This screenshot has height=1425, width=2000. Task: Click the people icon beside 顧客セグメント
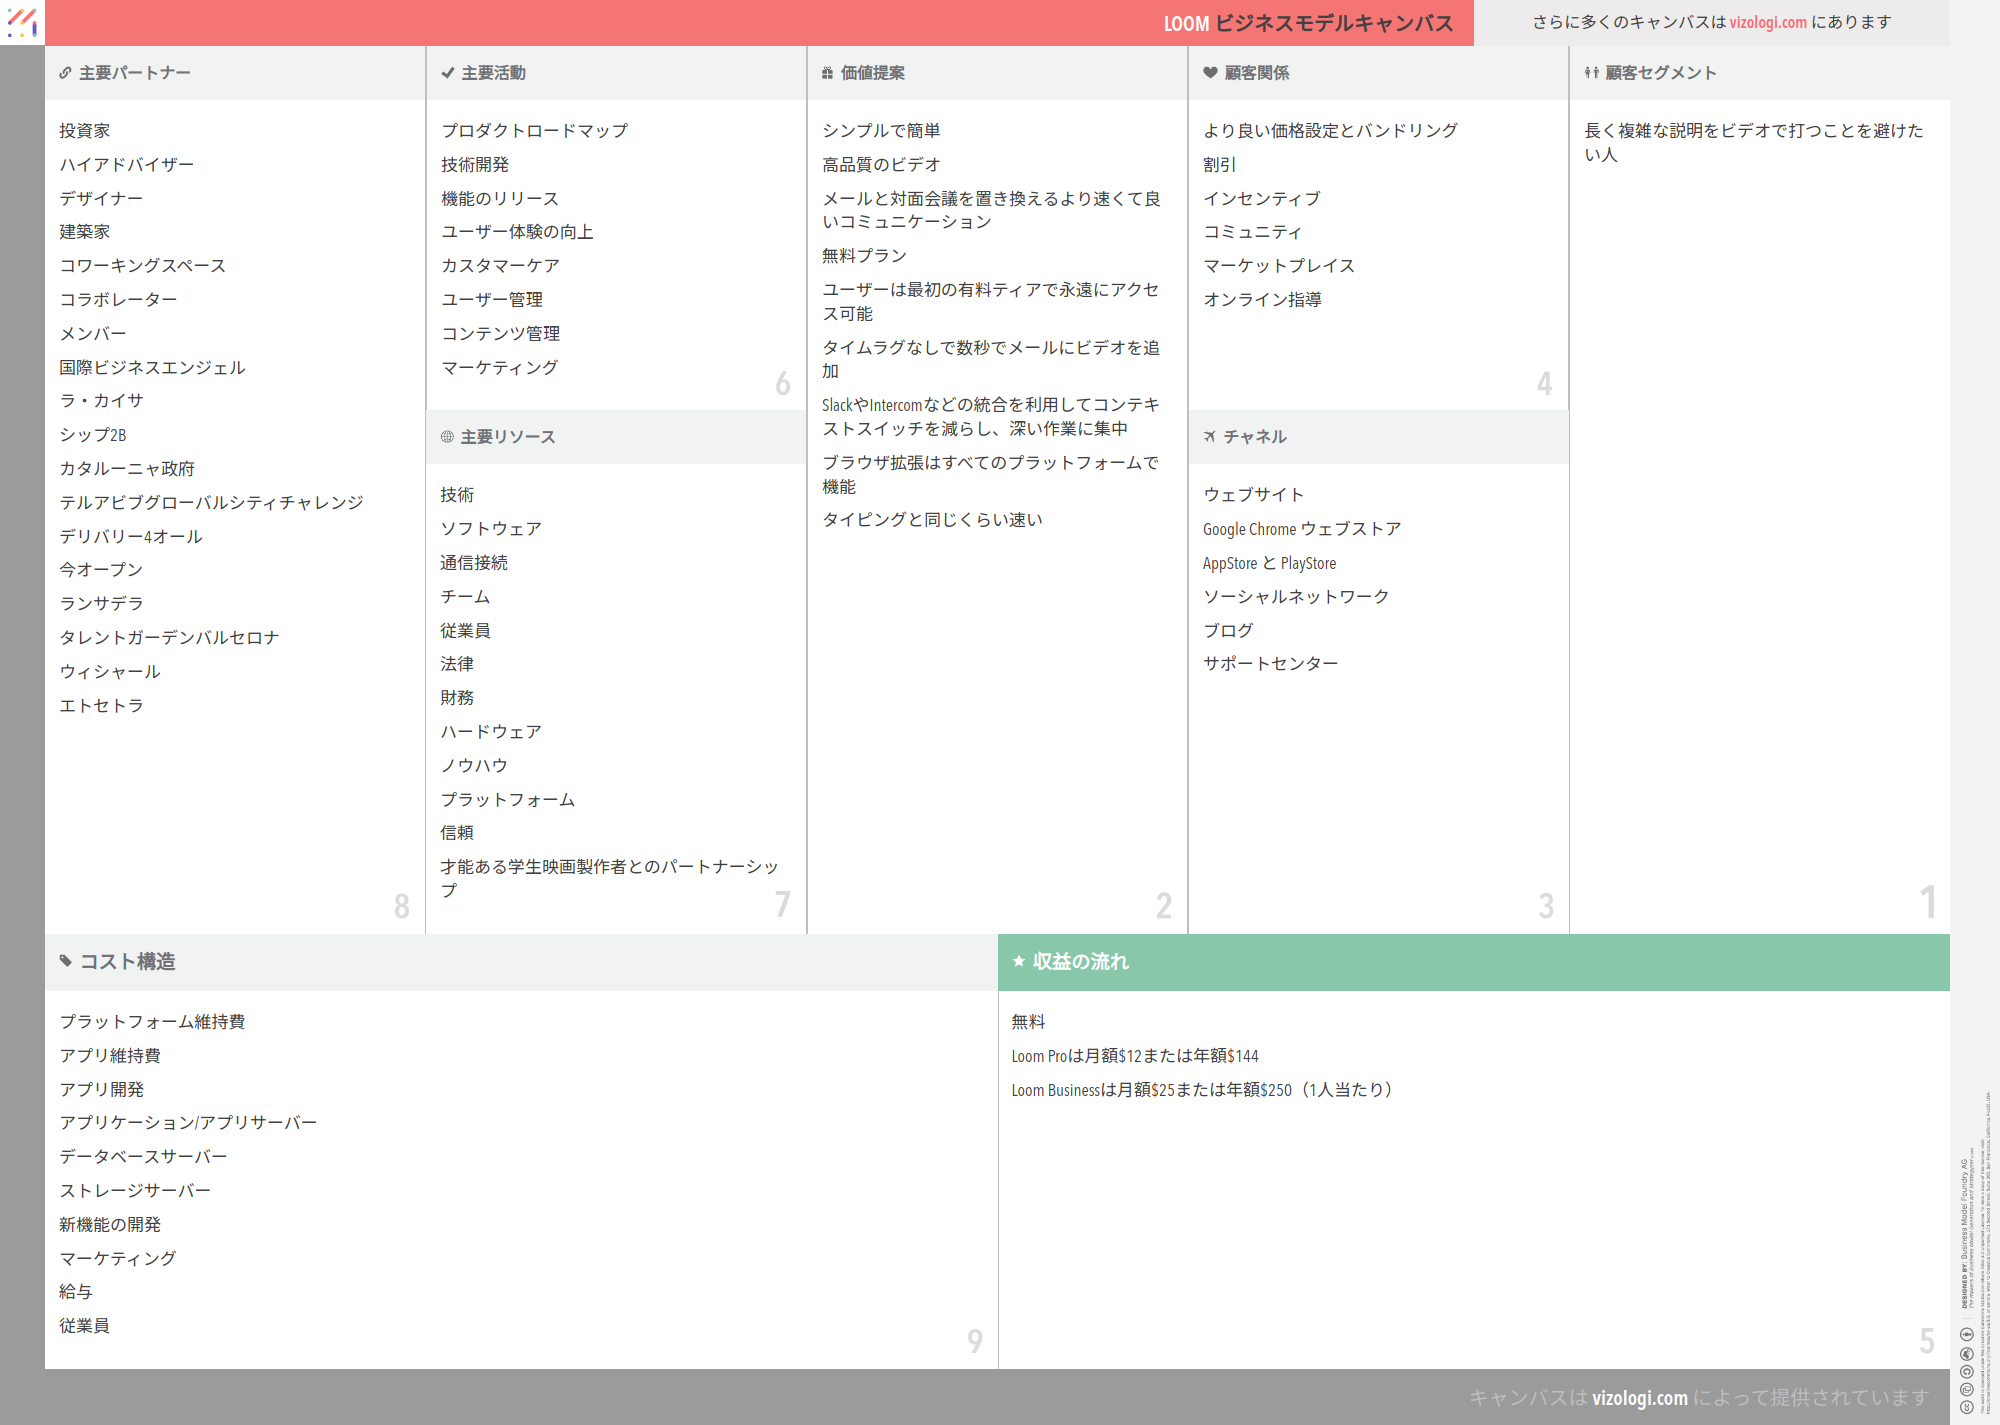1591,73
